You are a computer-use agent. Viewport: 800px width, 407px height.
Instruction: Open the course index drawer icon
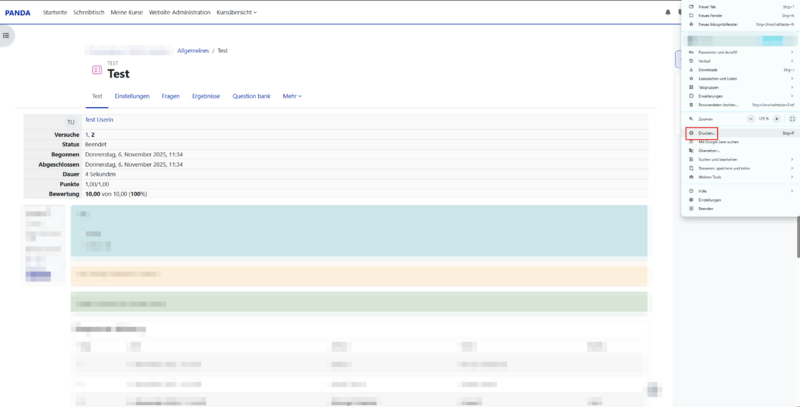click(x=6, y=35)
